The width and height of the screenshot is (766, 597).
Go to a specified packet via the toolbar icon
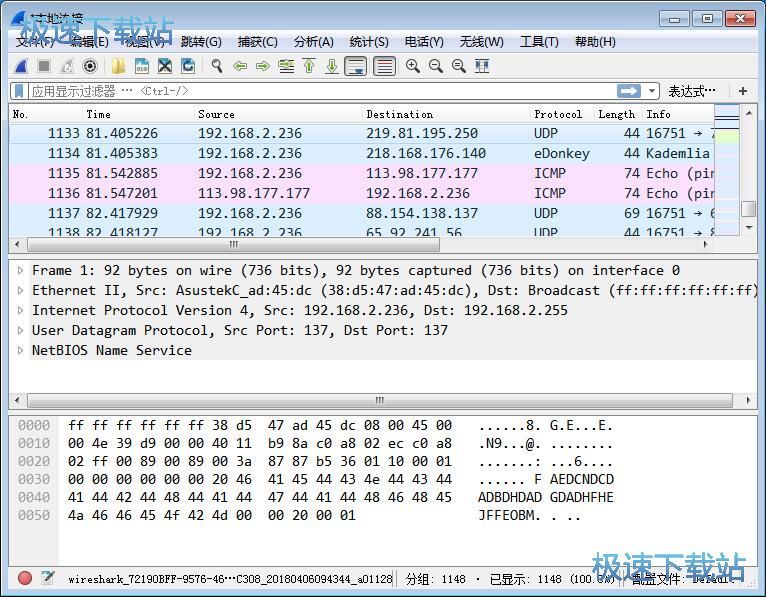pyautogui.click(x=286, y=66)
